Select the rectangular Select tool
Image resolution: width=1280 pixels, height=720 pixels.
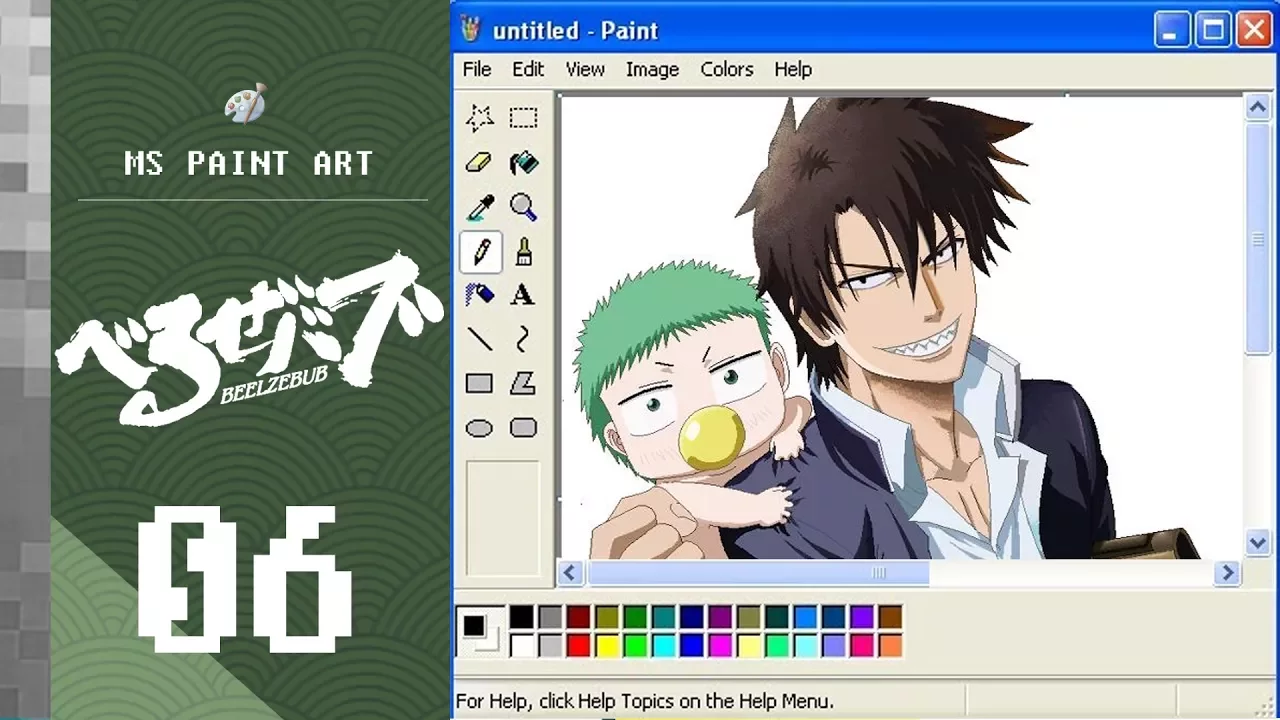pos(523,119)
